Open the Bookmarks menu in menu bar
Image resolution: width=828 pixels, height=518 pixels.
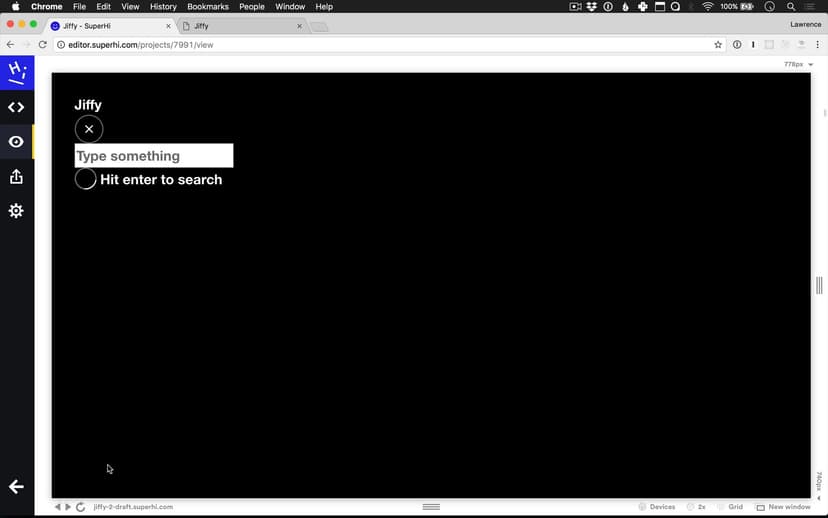(208, 7)
